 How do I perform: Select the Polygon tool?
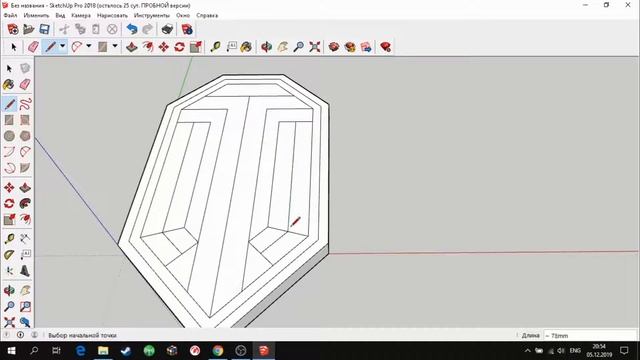point(25,136)
